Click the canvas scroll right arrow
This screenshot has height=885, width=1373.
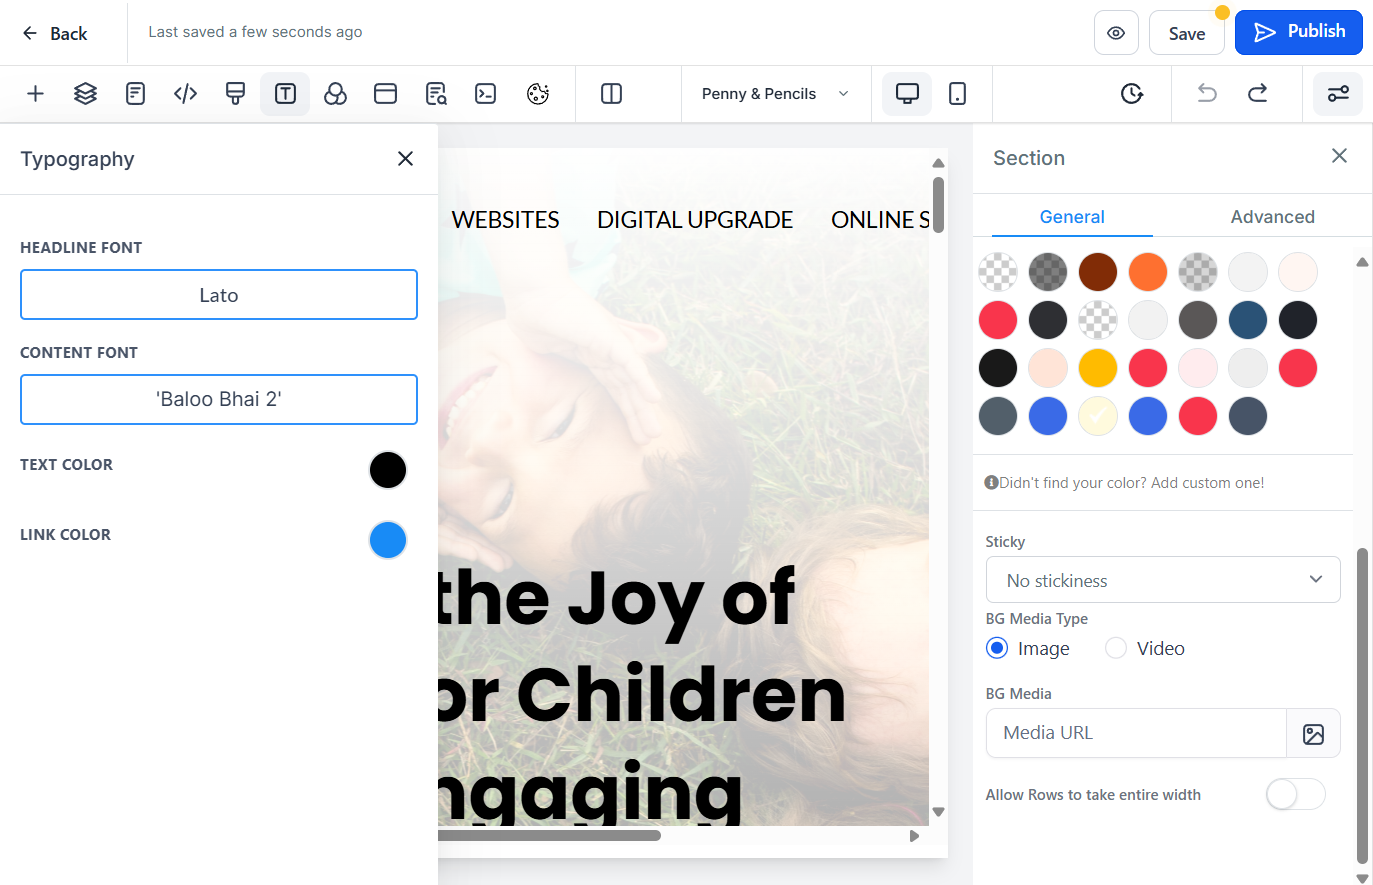(x=914, y=836)
